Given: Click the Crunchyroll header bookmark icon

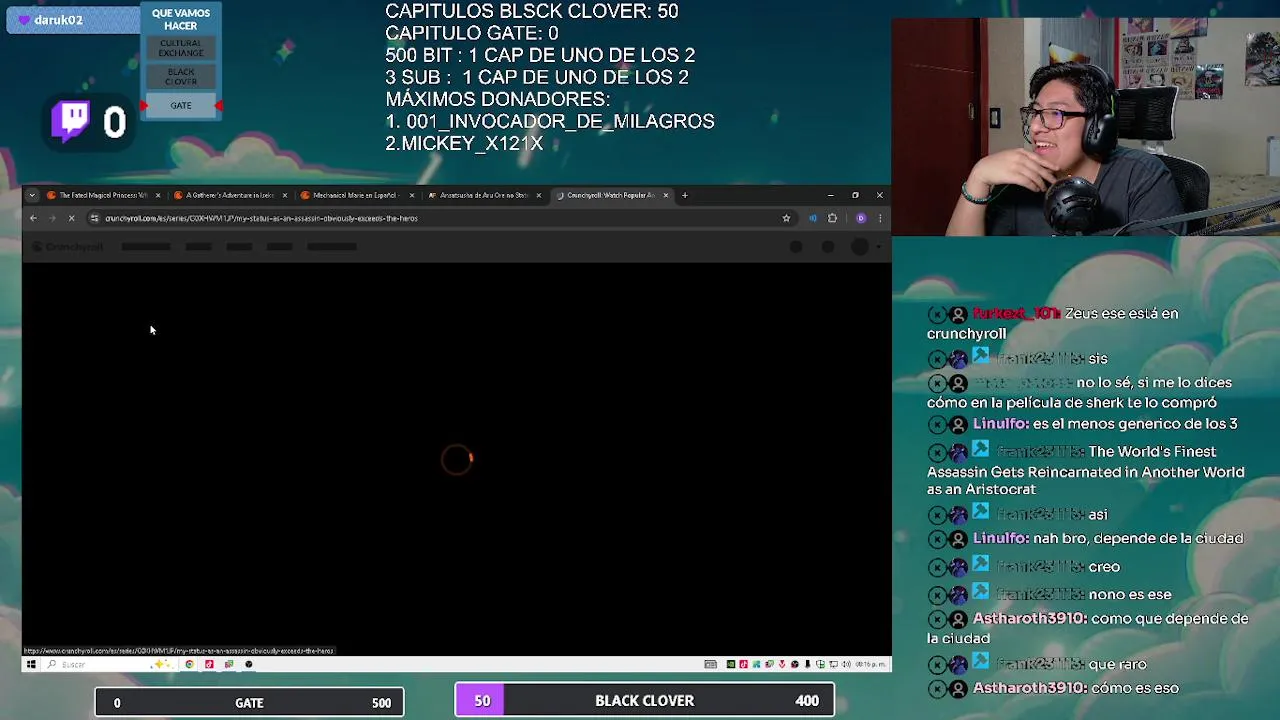Looking at the screenshot, I should pyautogui.click(x=828, y=247).
